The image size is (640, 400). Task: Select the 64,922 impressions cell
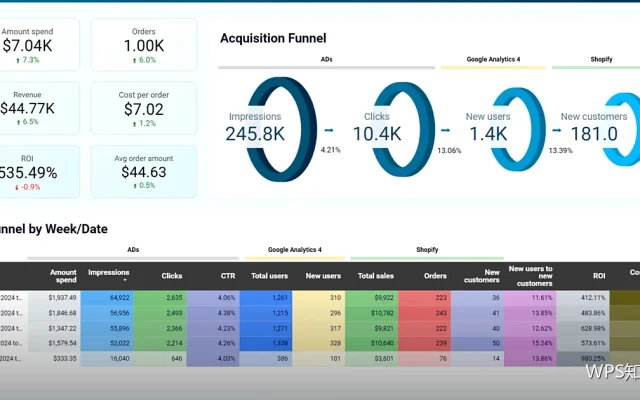pyautogui.click(x=107, y=298)
